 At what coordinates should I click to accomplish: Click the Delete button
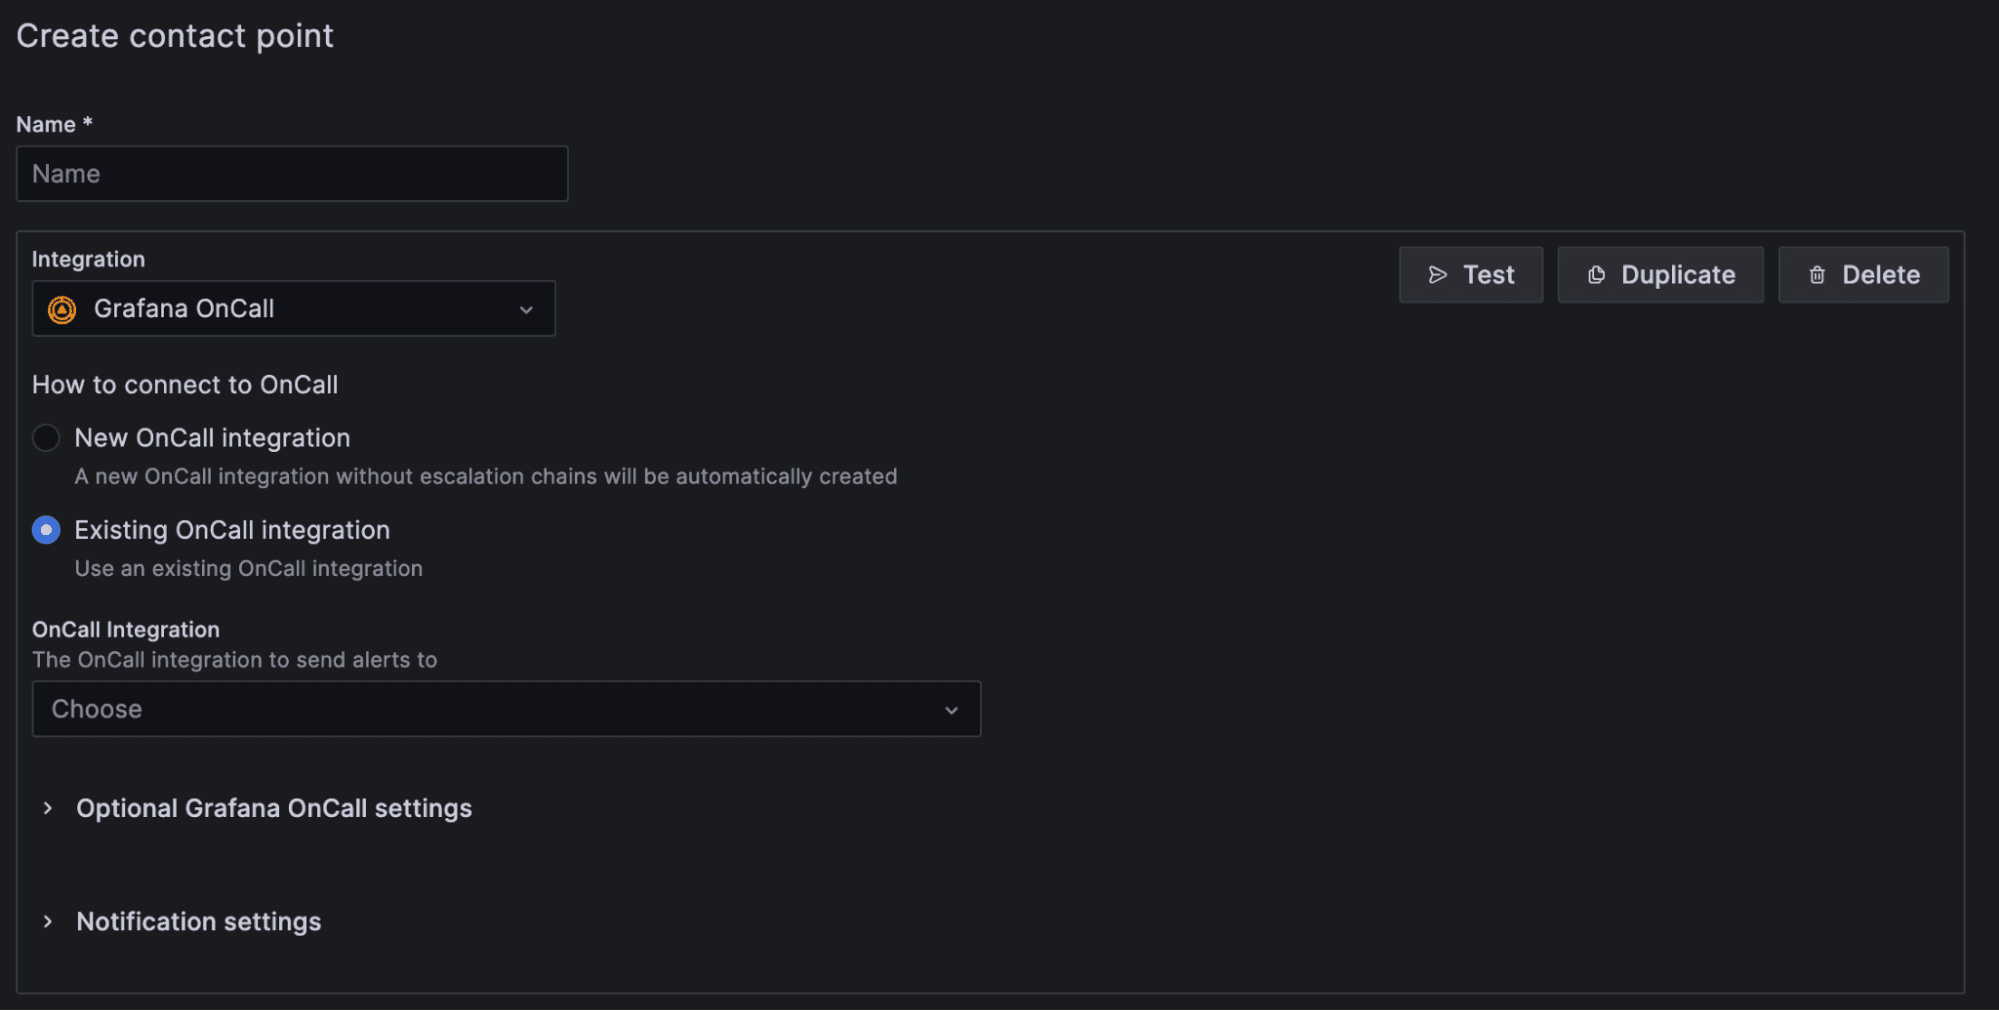click(1862, 274)
